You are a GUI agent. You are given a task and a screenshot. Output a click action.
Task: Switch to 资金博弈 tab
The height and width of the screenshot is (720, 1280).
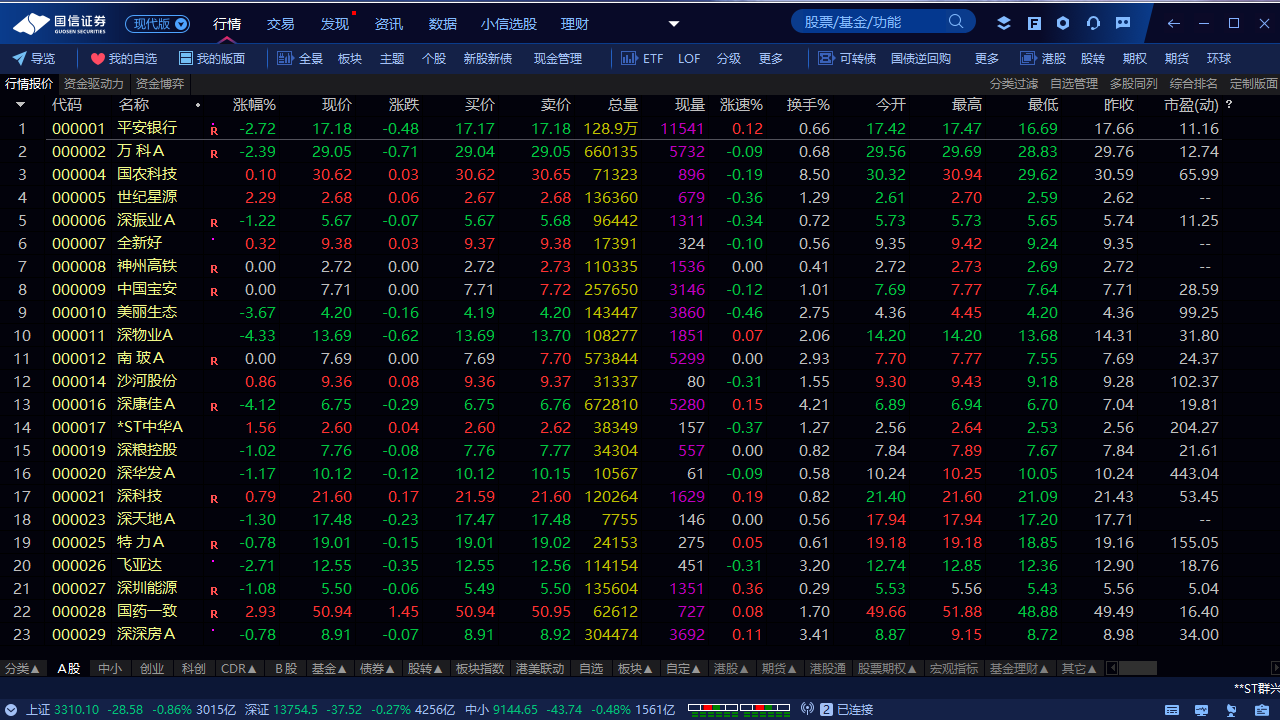click(160, 84)
